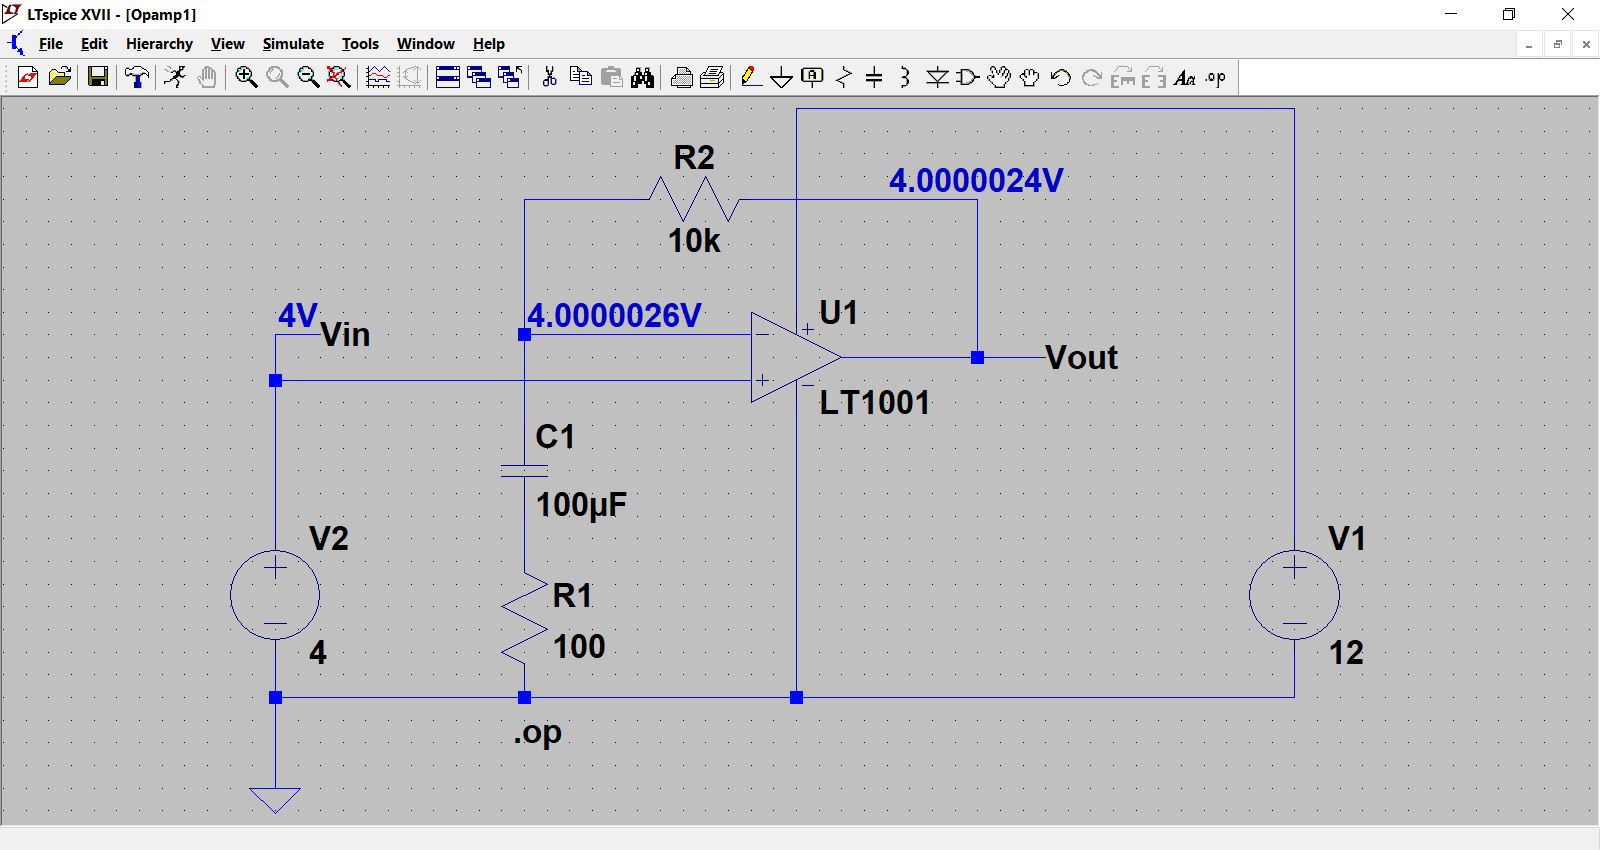This screenshot has height=850, width=1600.
Task: Restore the Opamp1 child window
Action: click(1558, 44)
